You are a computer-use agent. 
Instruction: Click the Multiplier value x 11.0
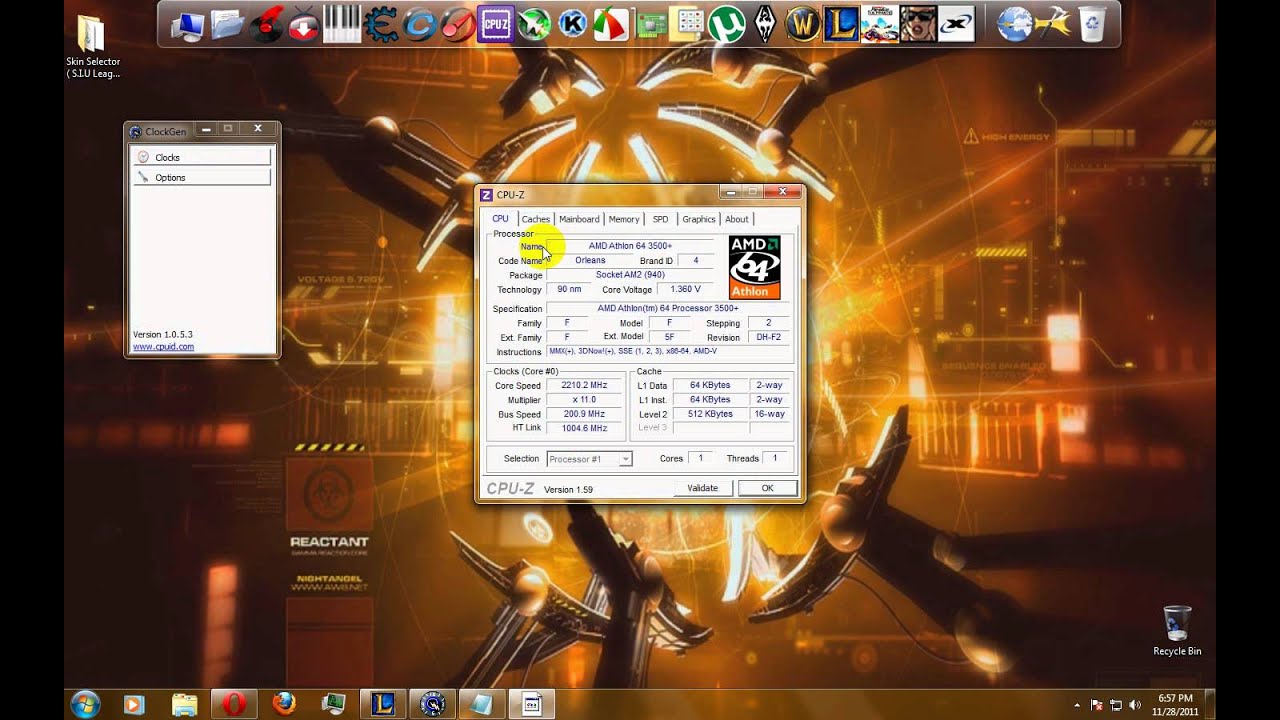[584, 400]
